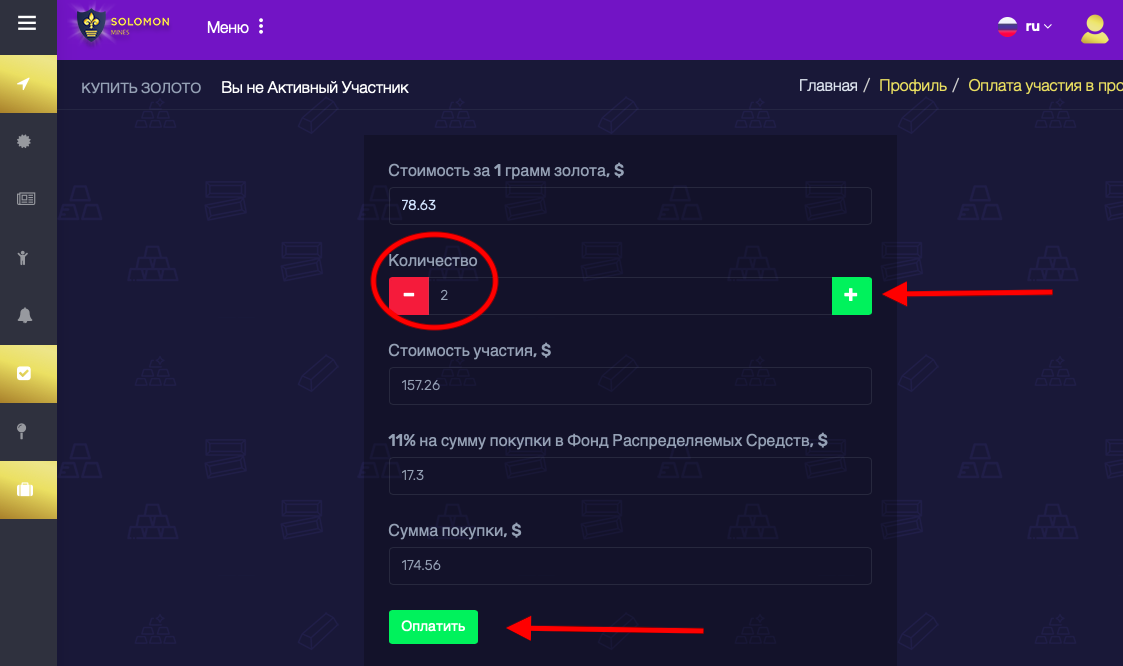Increase quantity with green plus button
1123x666 pixels.
click(851, 296)
